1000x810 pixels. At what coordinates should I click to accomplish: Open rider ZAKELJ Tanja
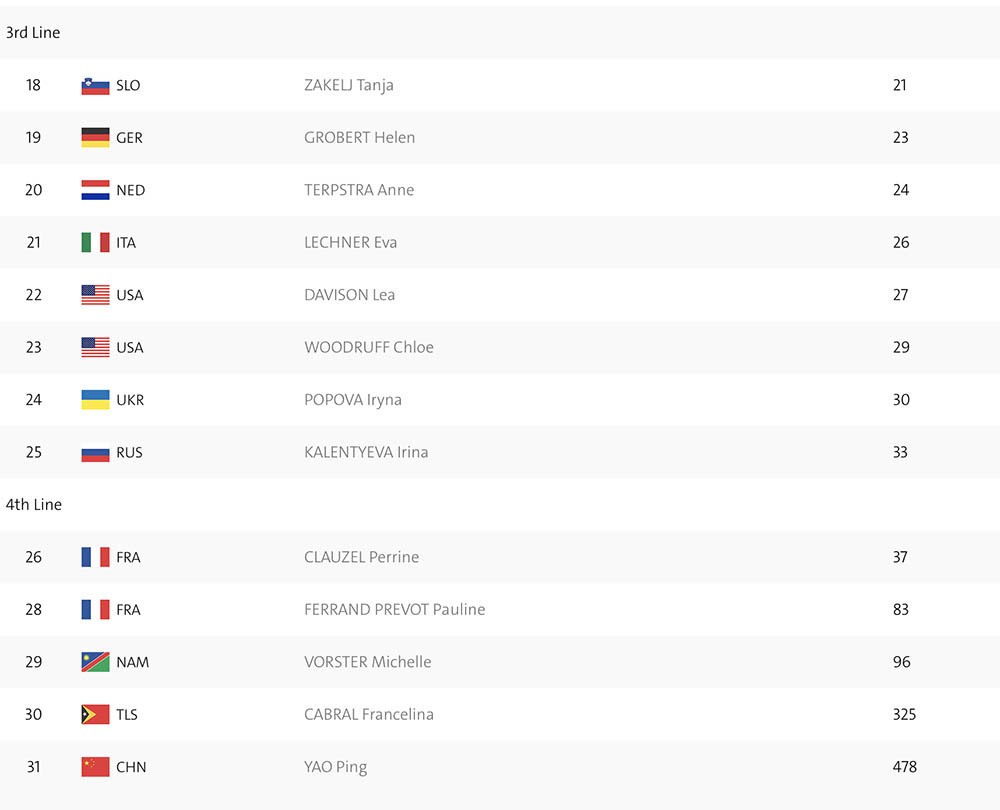[349, 85]
